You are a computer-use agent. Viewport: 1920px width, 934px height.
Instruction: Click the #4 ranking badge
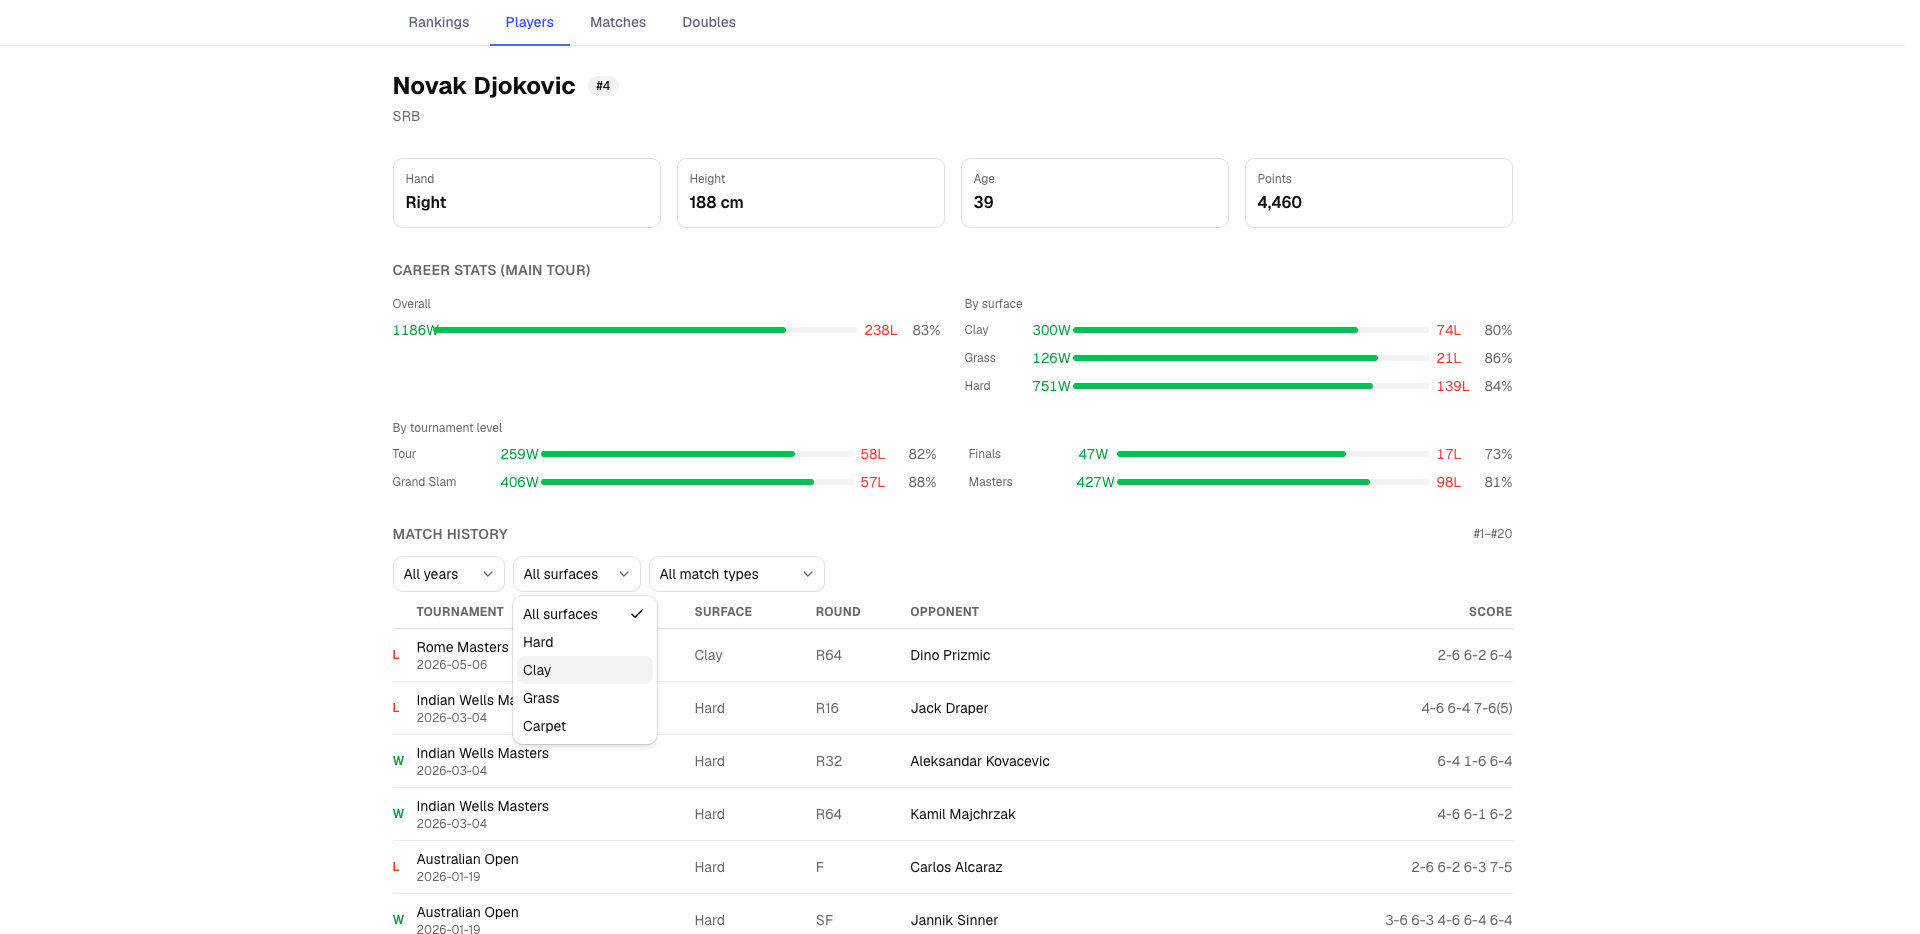(603, 86)
